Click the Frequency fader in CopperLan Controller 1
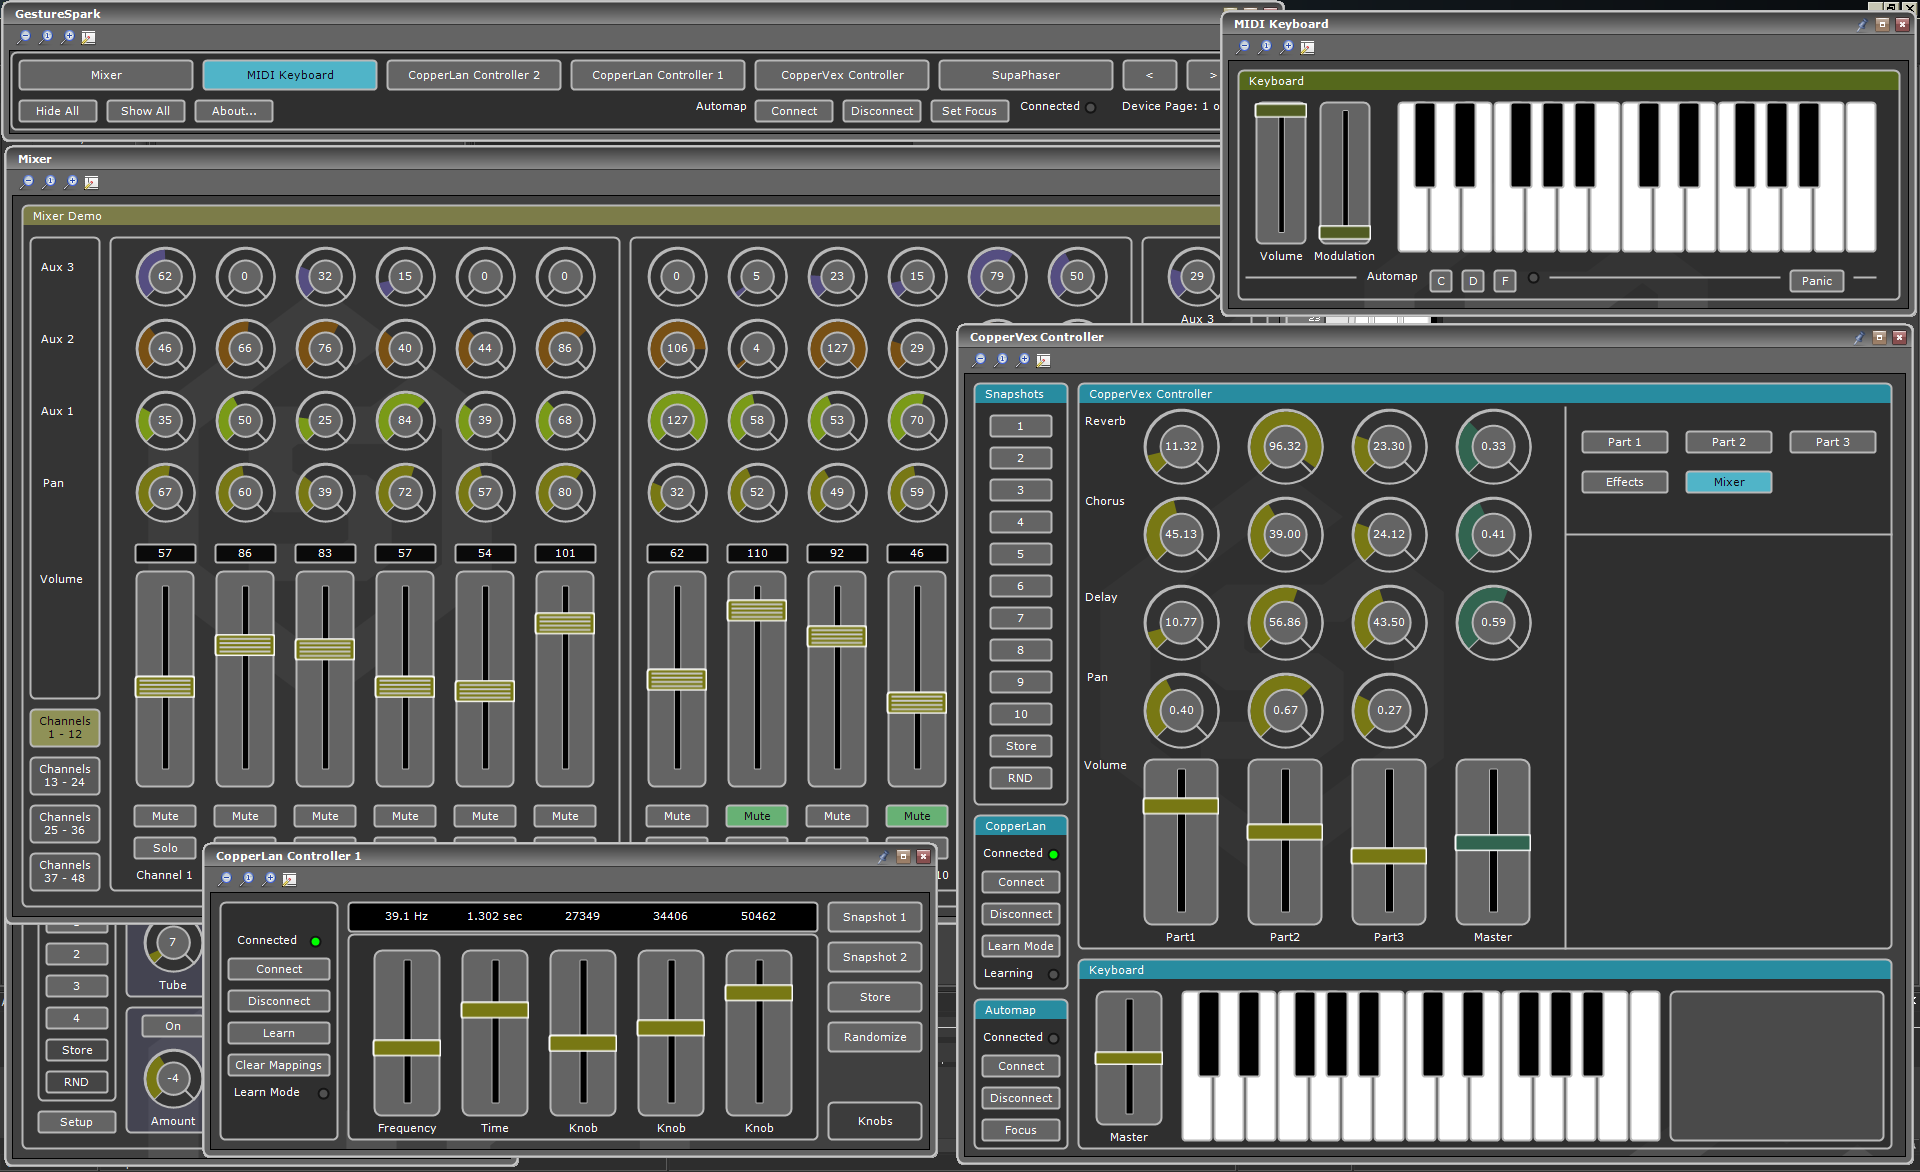Screen dimensions: 1920x1172 [x=407, y=1033]
